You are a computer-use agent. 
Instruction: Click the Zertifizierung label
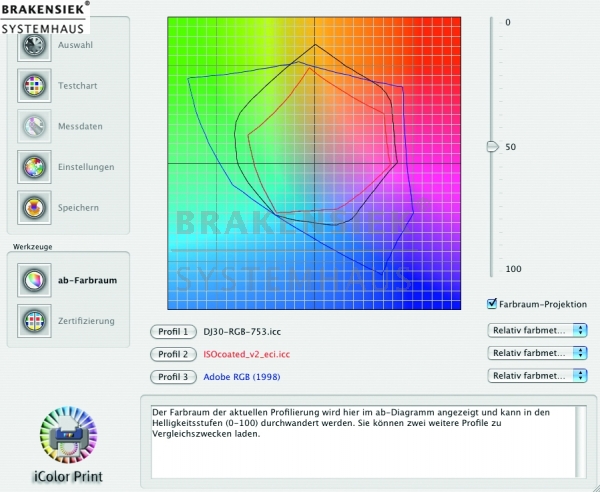coord(86,321)
